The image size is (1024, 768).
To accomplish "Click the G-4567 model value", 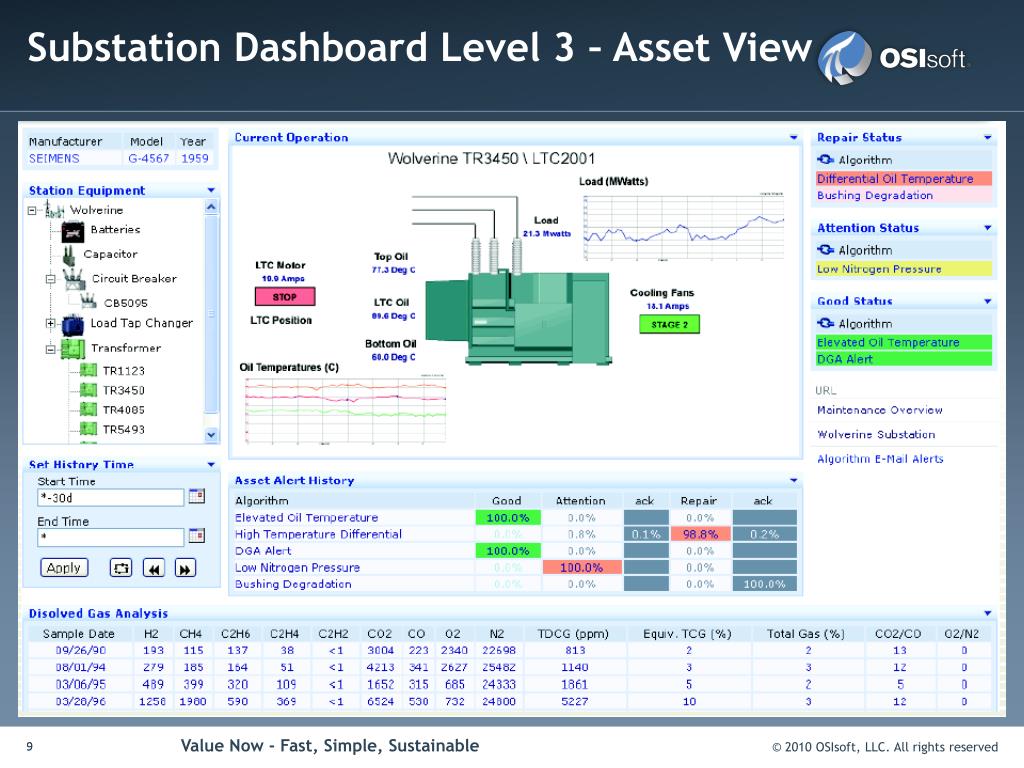I will point(149,158).
